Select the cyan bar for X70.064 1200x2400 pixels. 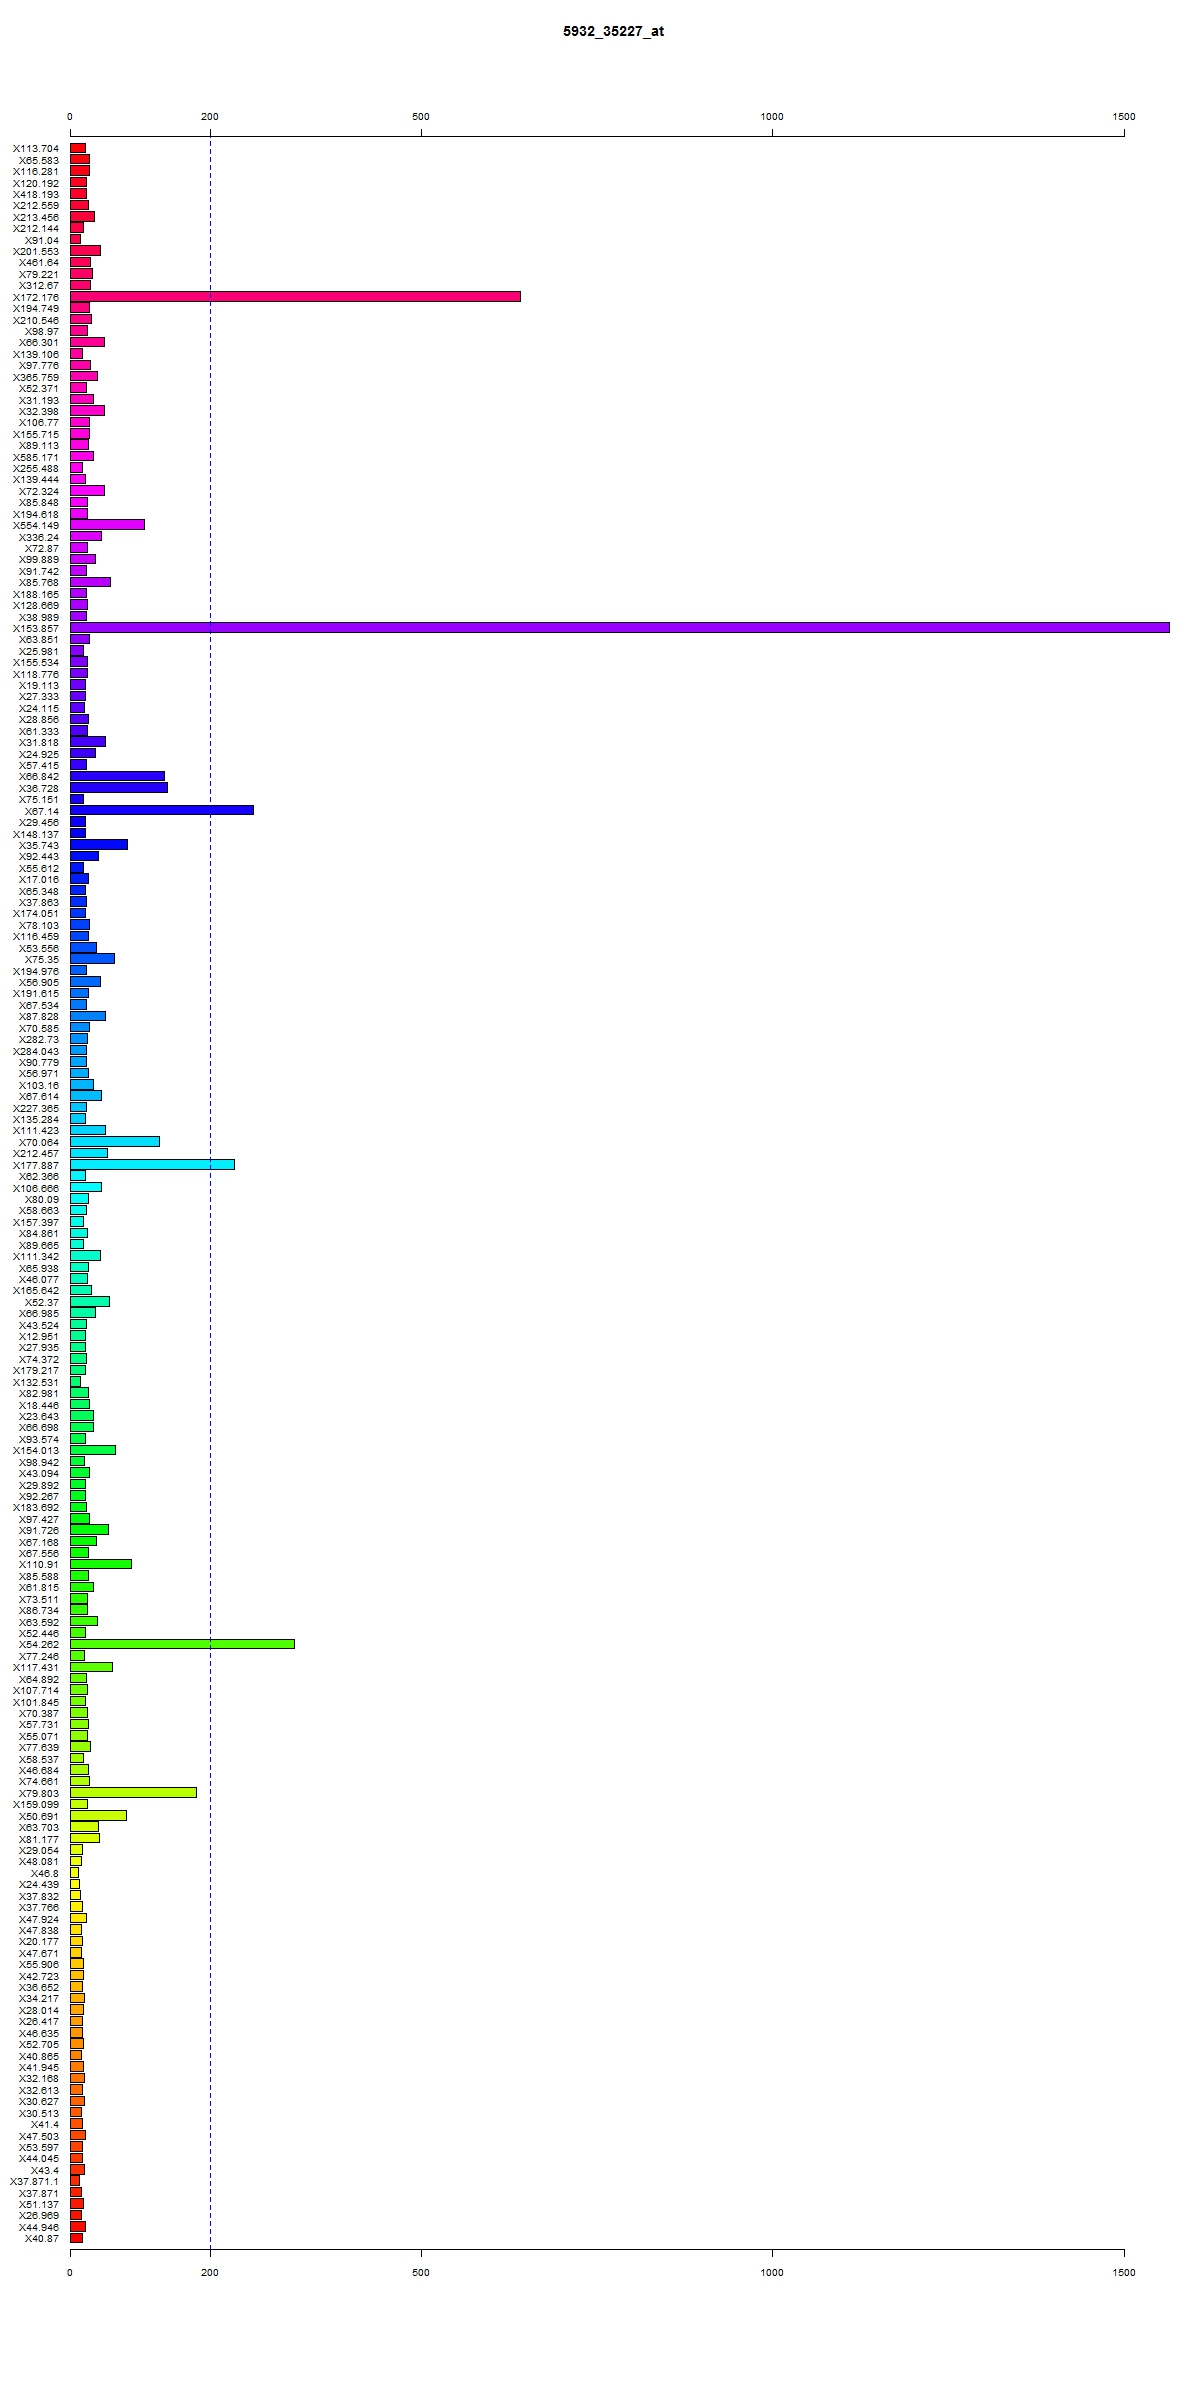pyautogui.click(x=115, y=1141)
